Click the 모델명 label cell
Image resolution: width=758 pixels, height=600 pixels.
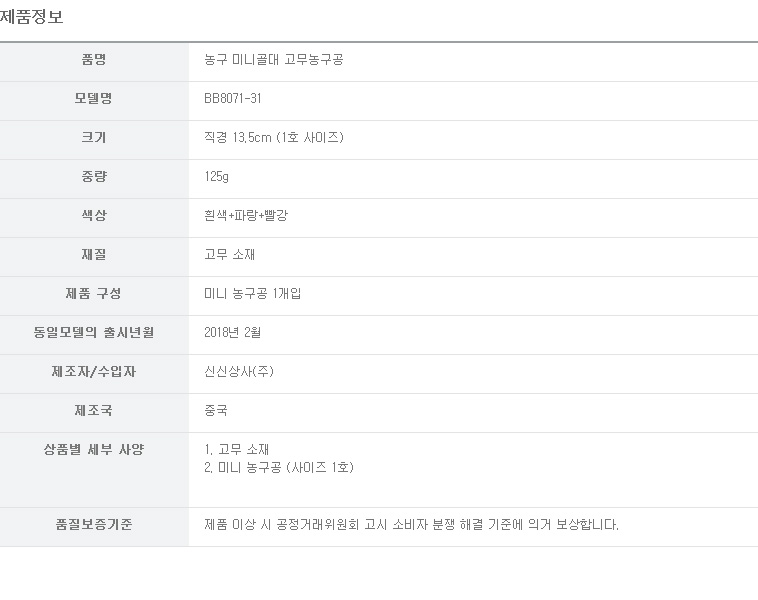(x=94, y=101)
